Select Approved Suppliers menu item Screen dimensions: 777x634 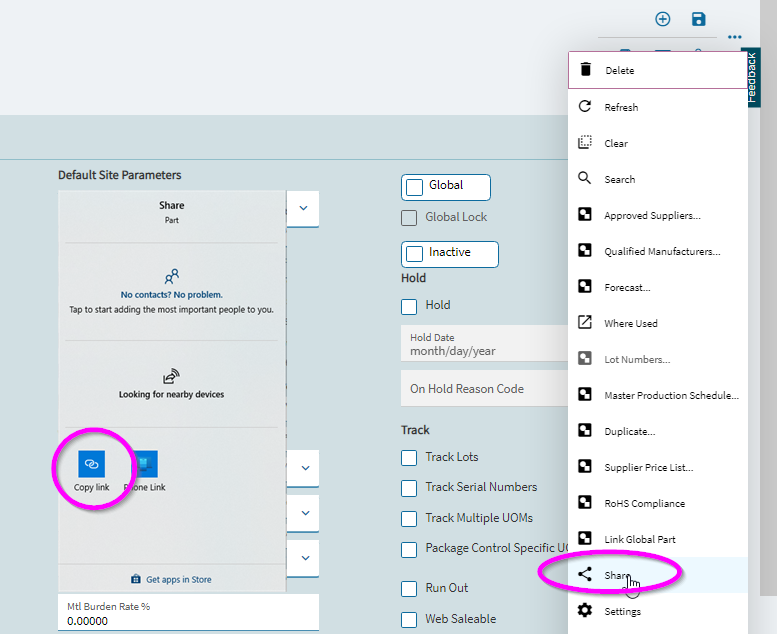pyautogui.click(x=652, y=215)
